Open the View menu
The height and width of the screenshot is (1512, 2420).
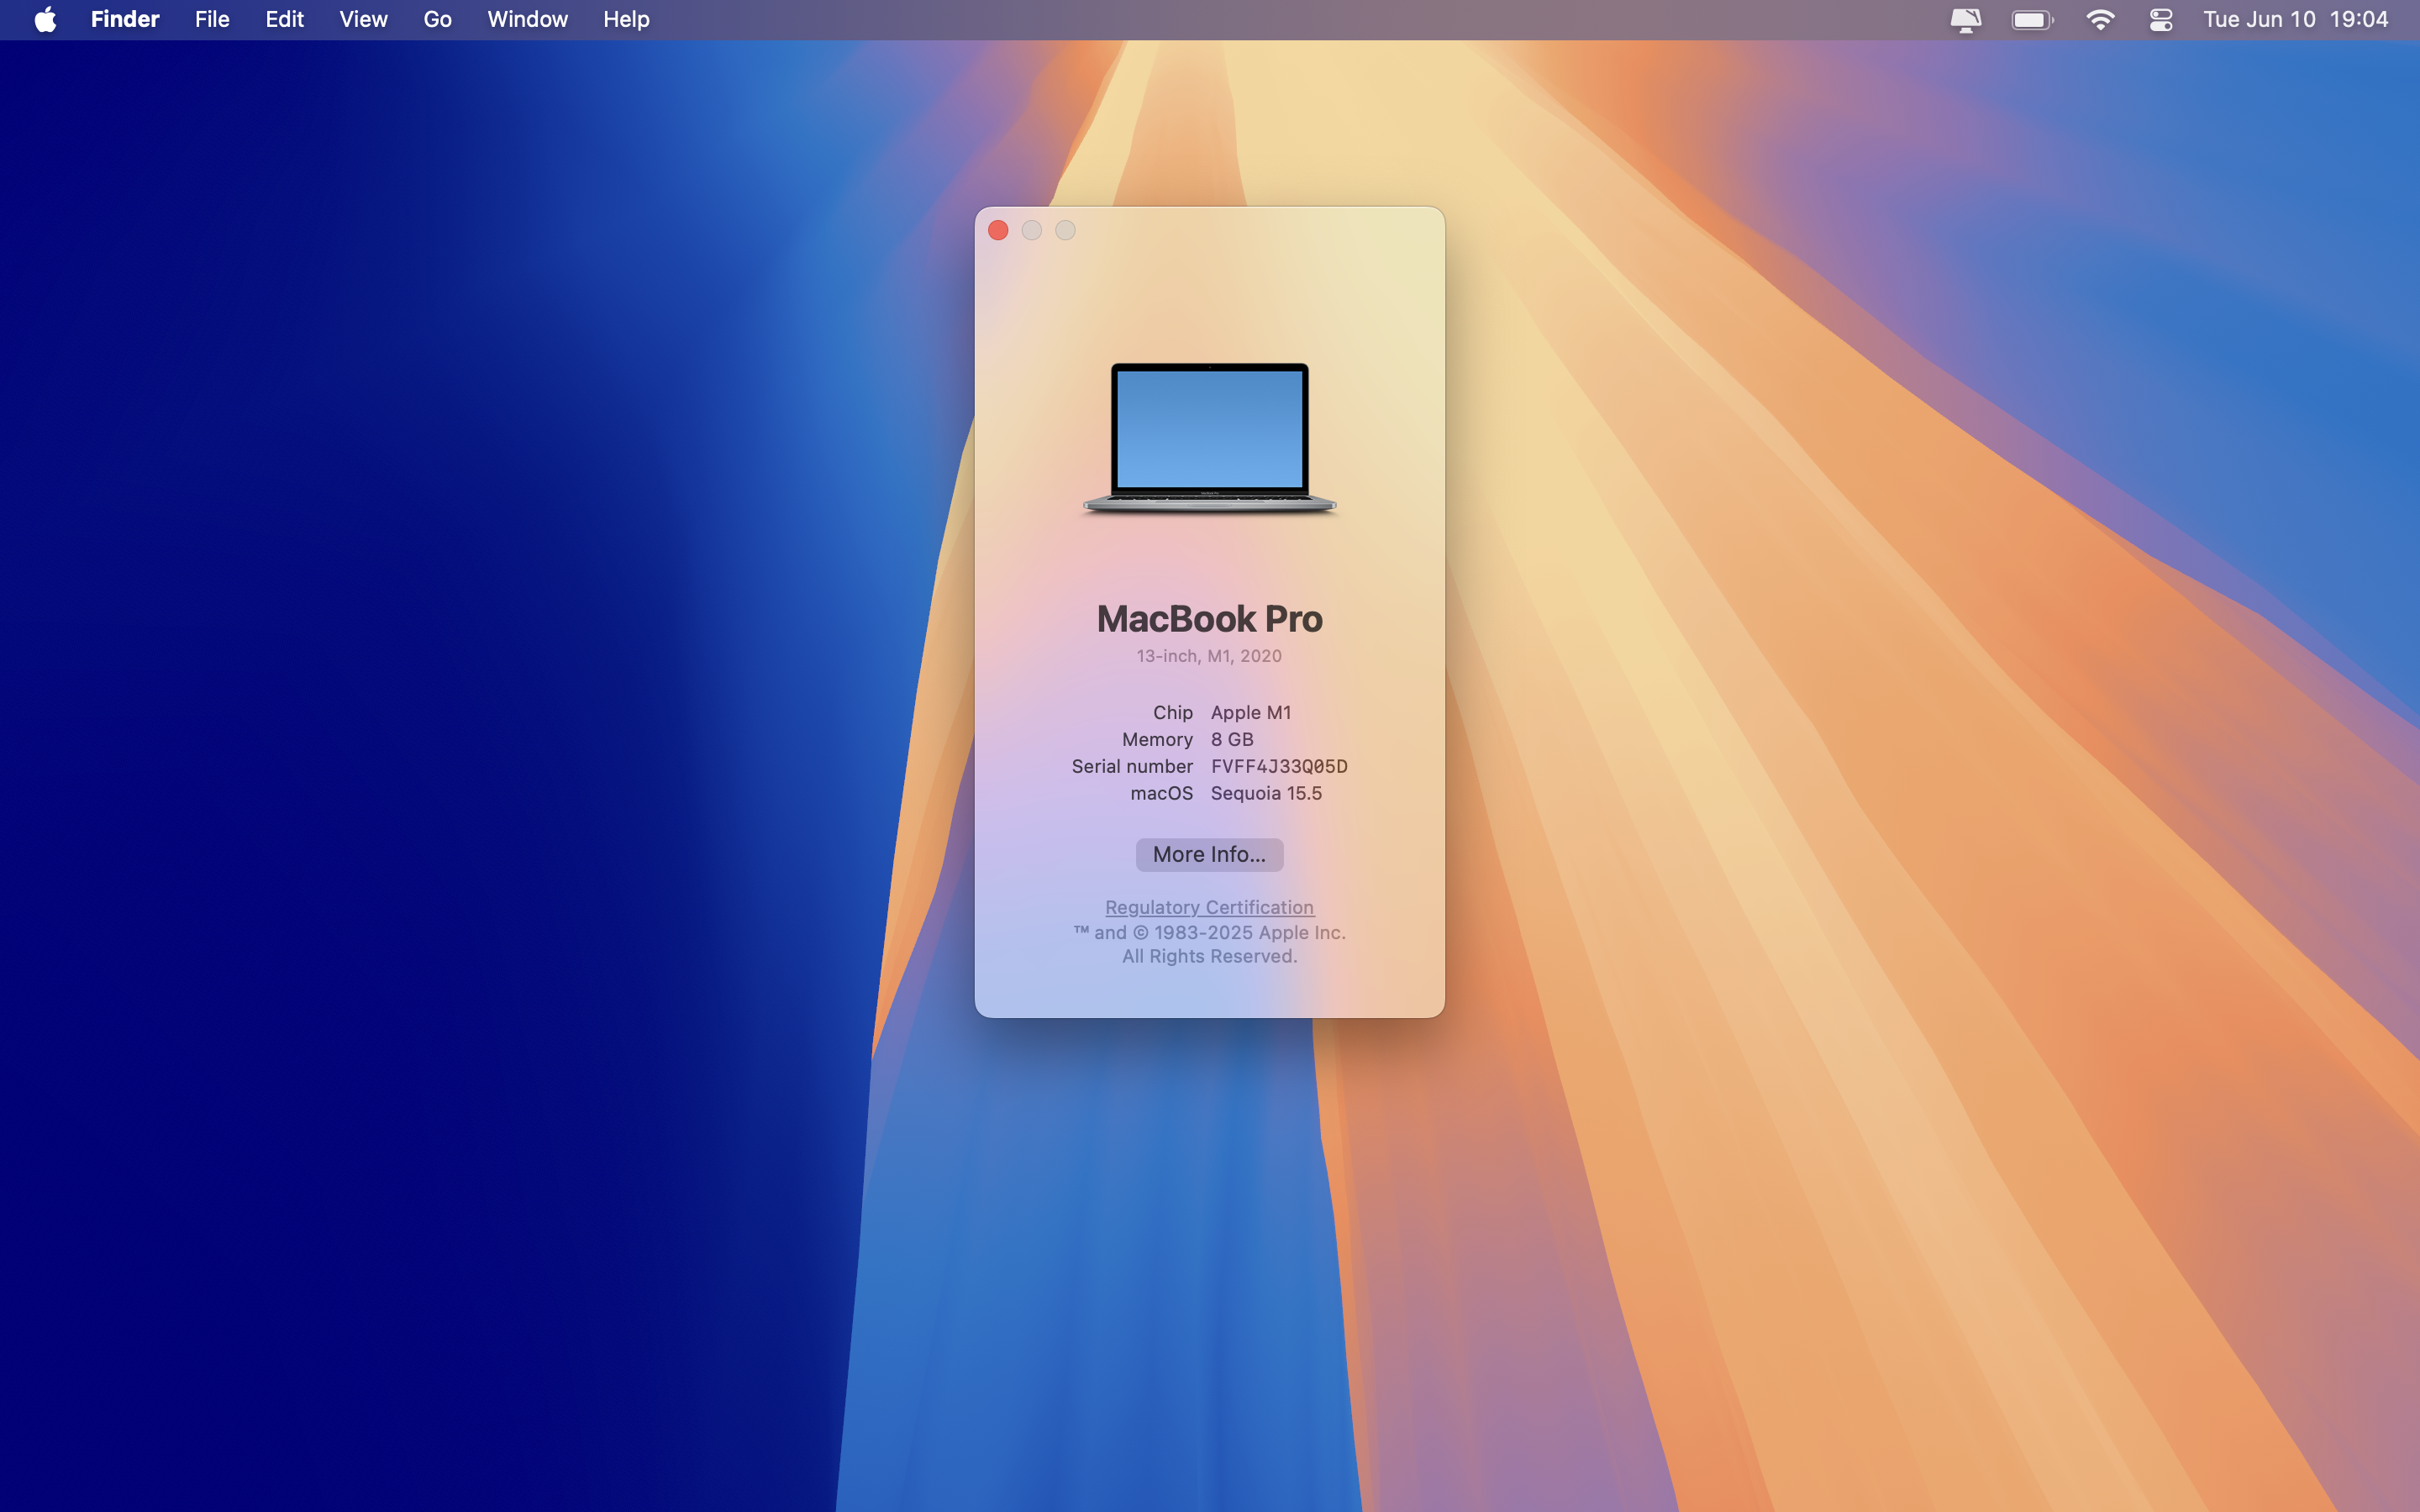click(363, 19)
